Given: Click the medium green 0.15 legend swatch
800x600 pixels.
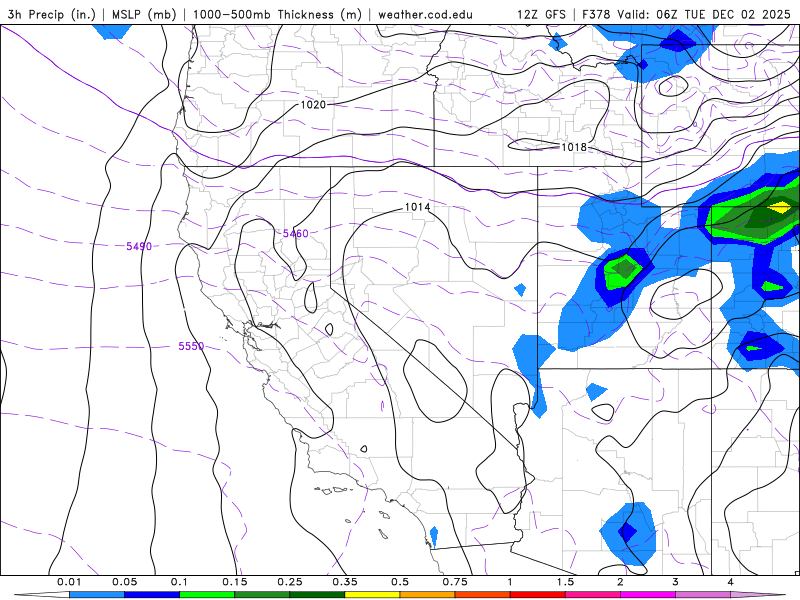Looking at the screenshot, I should click(x=262, y=595).
